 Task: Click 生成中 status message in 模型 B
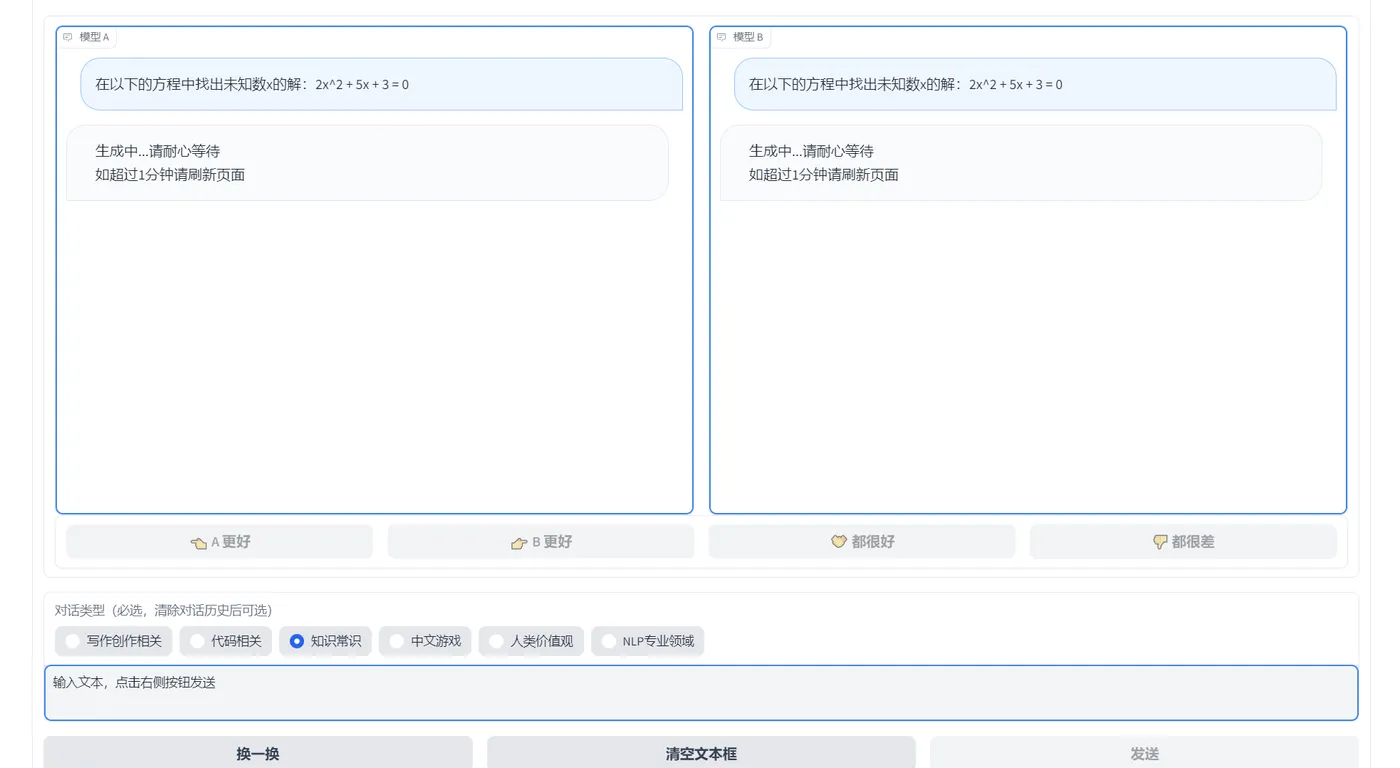[1021, 163]
